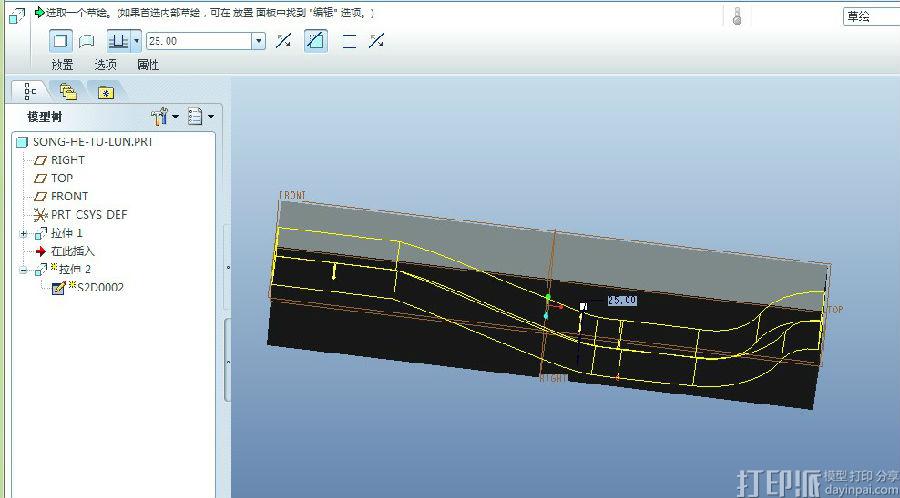Click the traffic light regeneration status icon
The width and height of the screenshot is (900, 498).
click(x=737, y=16)
